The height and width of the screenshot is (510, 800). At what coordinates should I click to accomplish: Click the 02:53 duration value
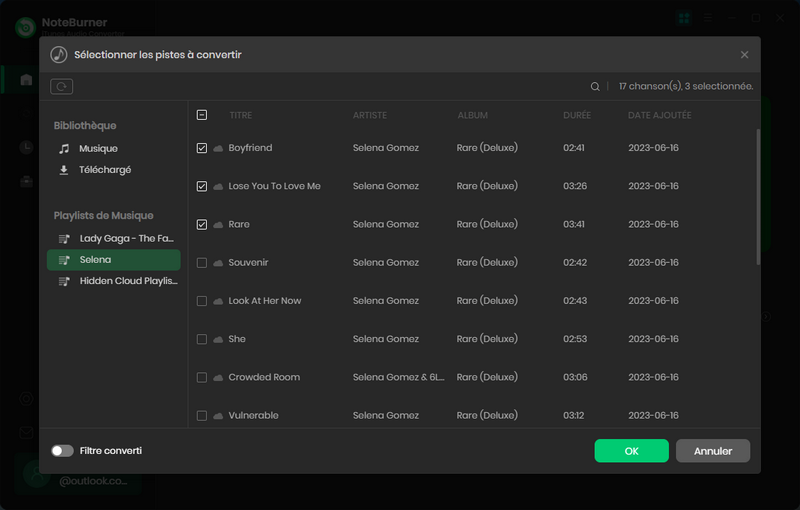point(575,339)
